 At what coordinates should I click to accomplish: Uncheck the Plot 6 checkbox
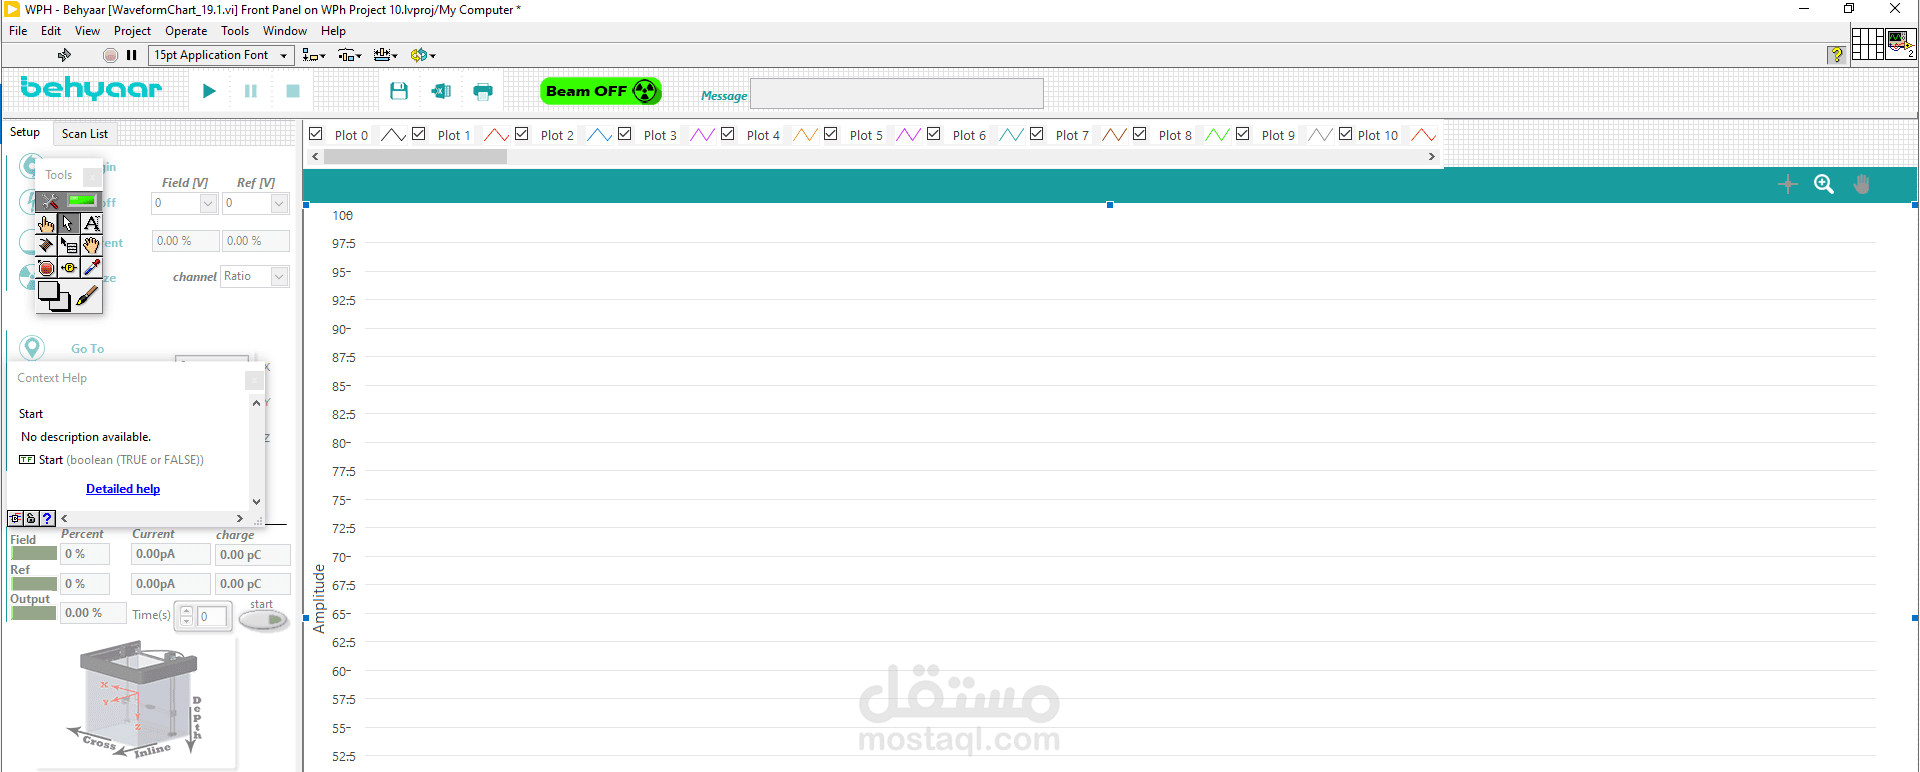tap(934, 134)
